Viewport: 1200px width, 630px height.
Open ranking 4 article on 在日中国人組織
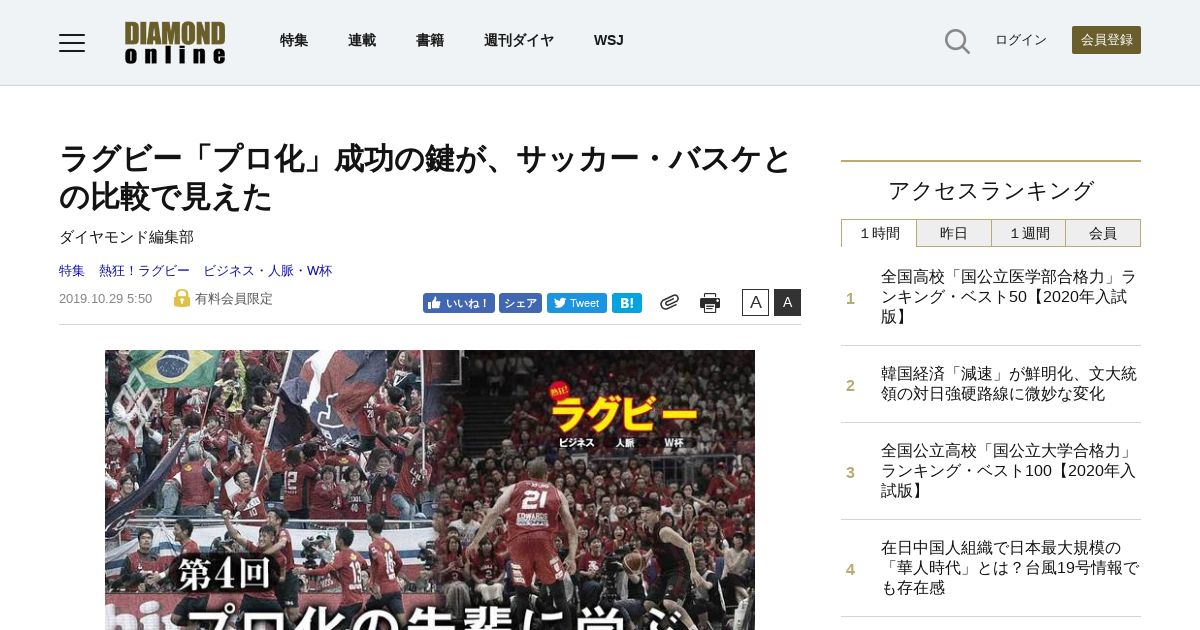[1009, 568]
